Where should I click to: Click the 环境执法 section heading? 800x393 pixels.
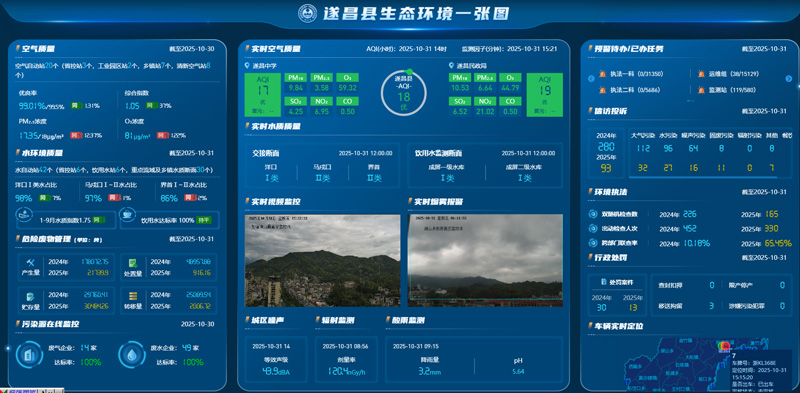[x=611, y=192]
